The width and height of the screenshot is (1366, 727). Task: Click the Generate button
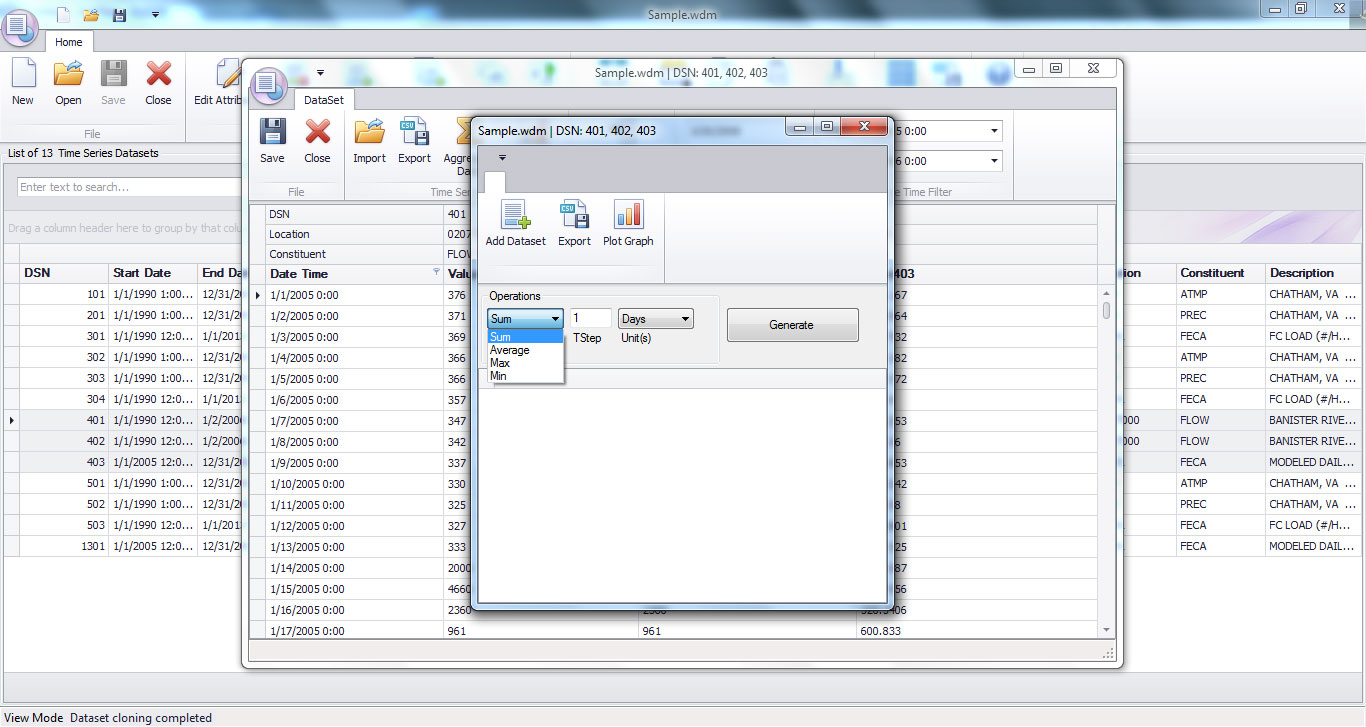[x=792, y=324]
